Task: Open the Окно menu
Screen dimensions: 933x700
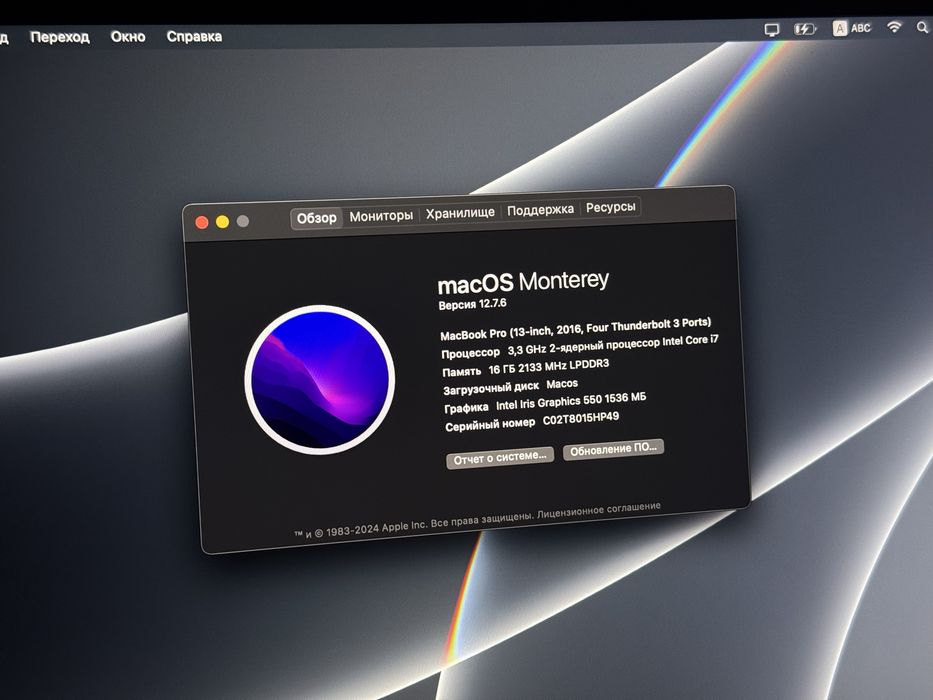Action: (x=128, y=37)
